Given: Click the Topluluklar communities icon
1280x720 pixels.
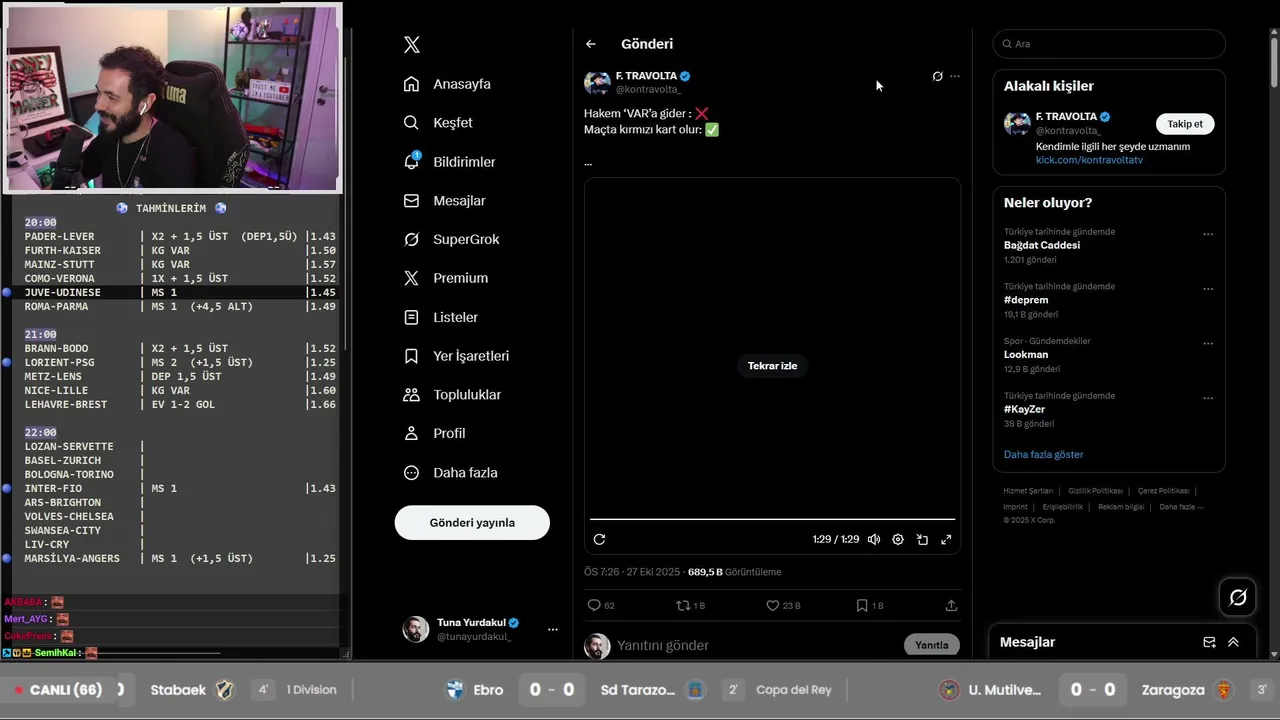Looking at the screenshot, I should [411, 395].
